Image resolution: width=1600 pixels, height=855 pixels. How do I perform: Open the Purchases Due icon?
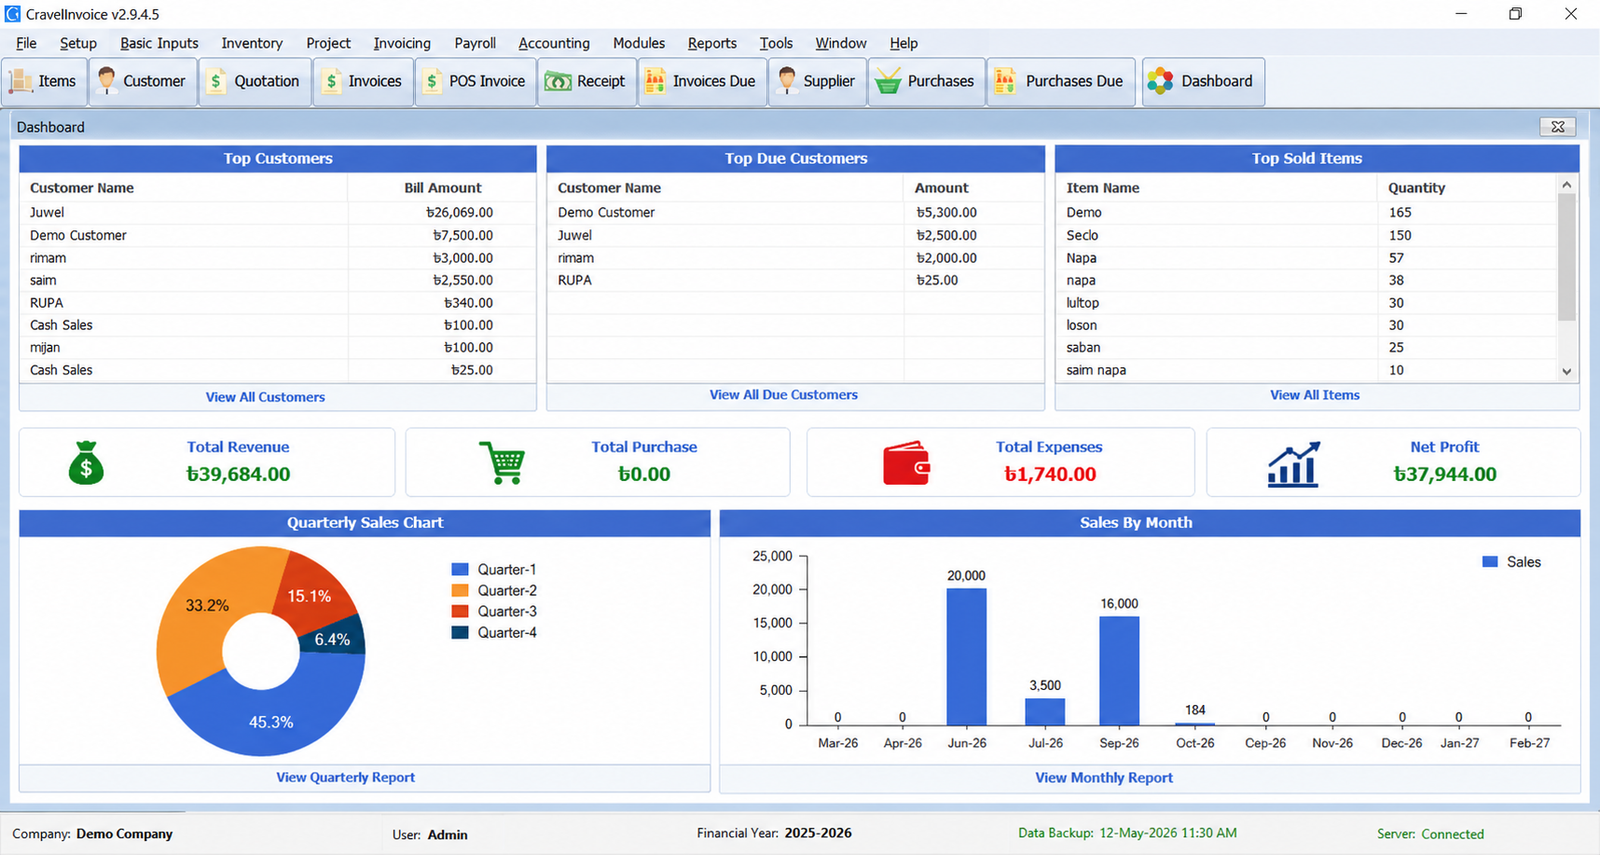coord(1005,81)
